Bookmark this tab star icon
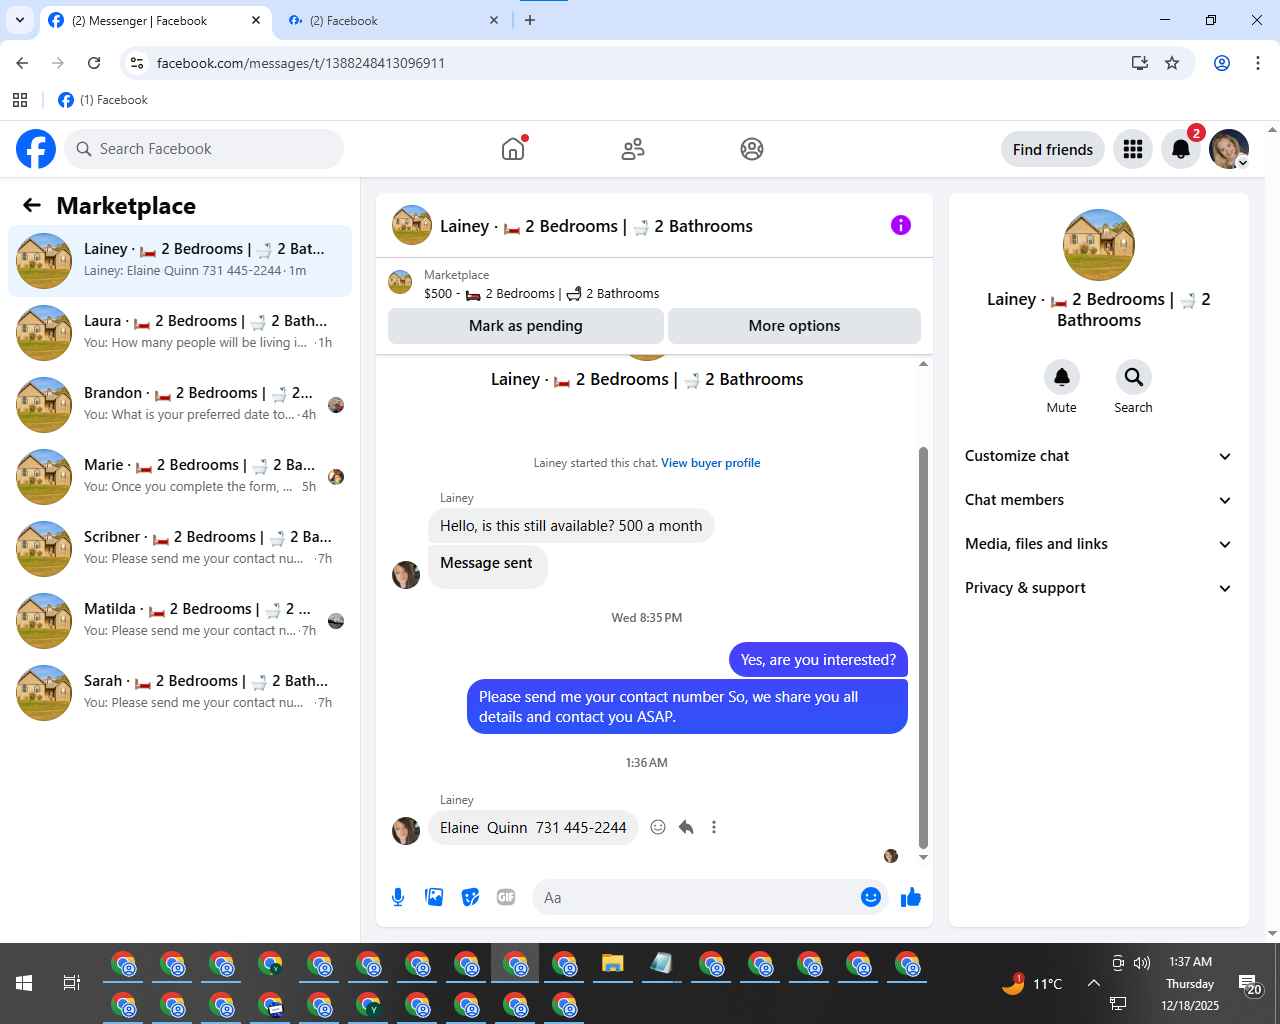1280x1024 pixels. coord(1172,63)
